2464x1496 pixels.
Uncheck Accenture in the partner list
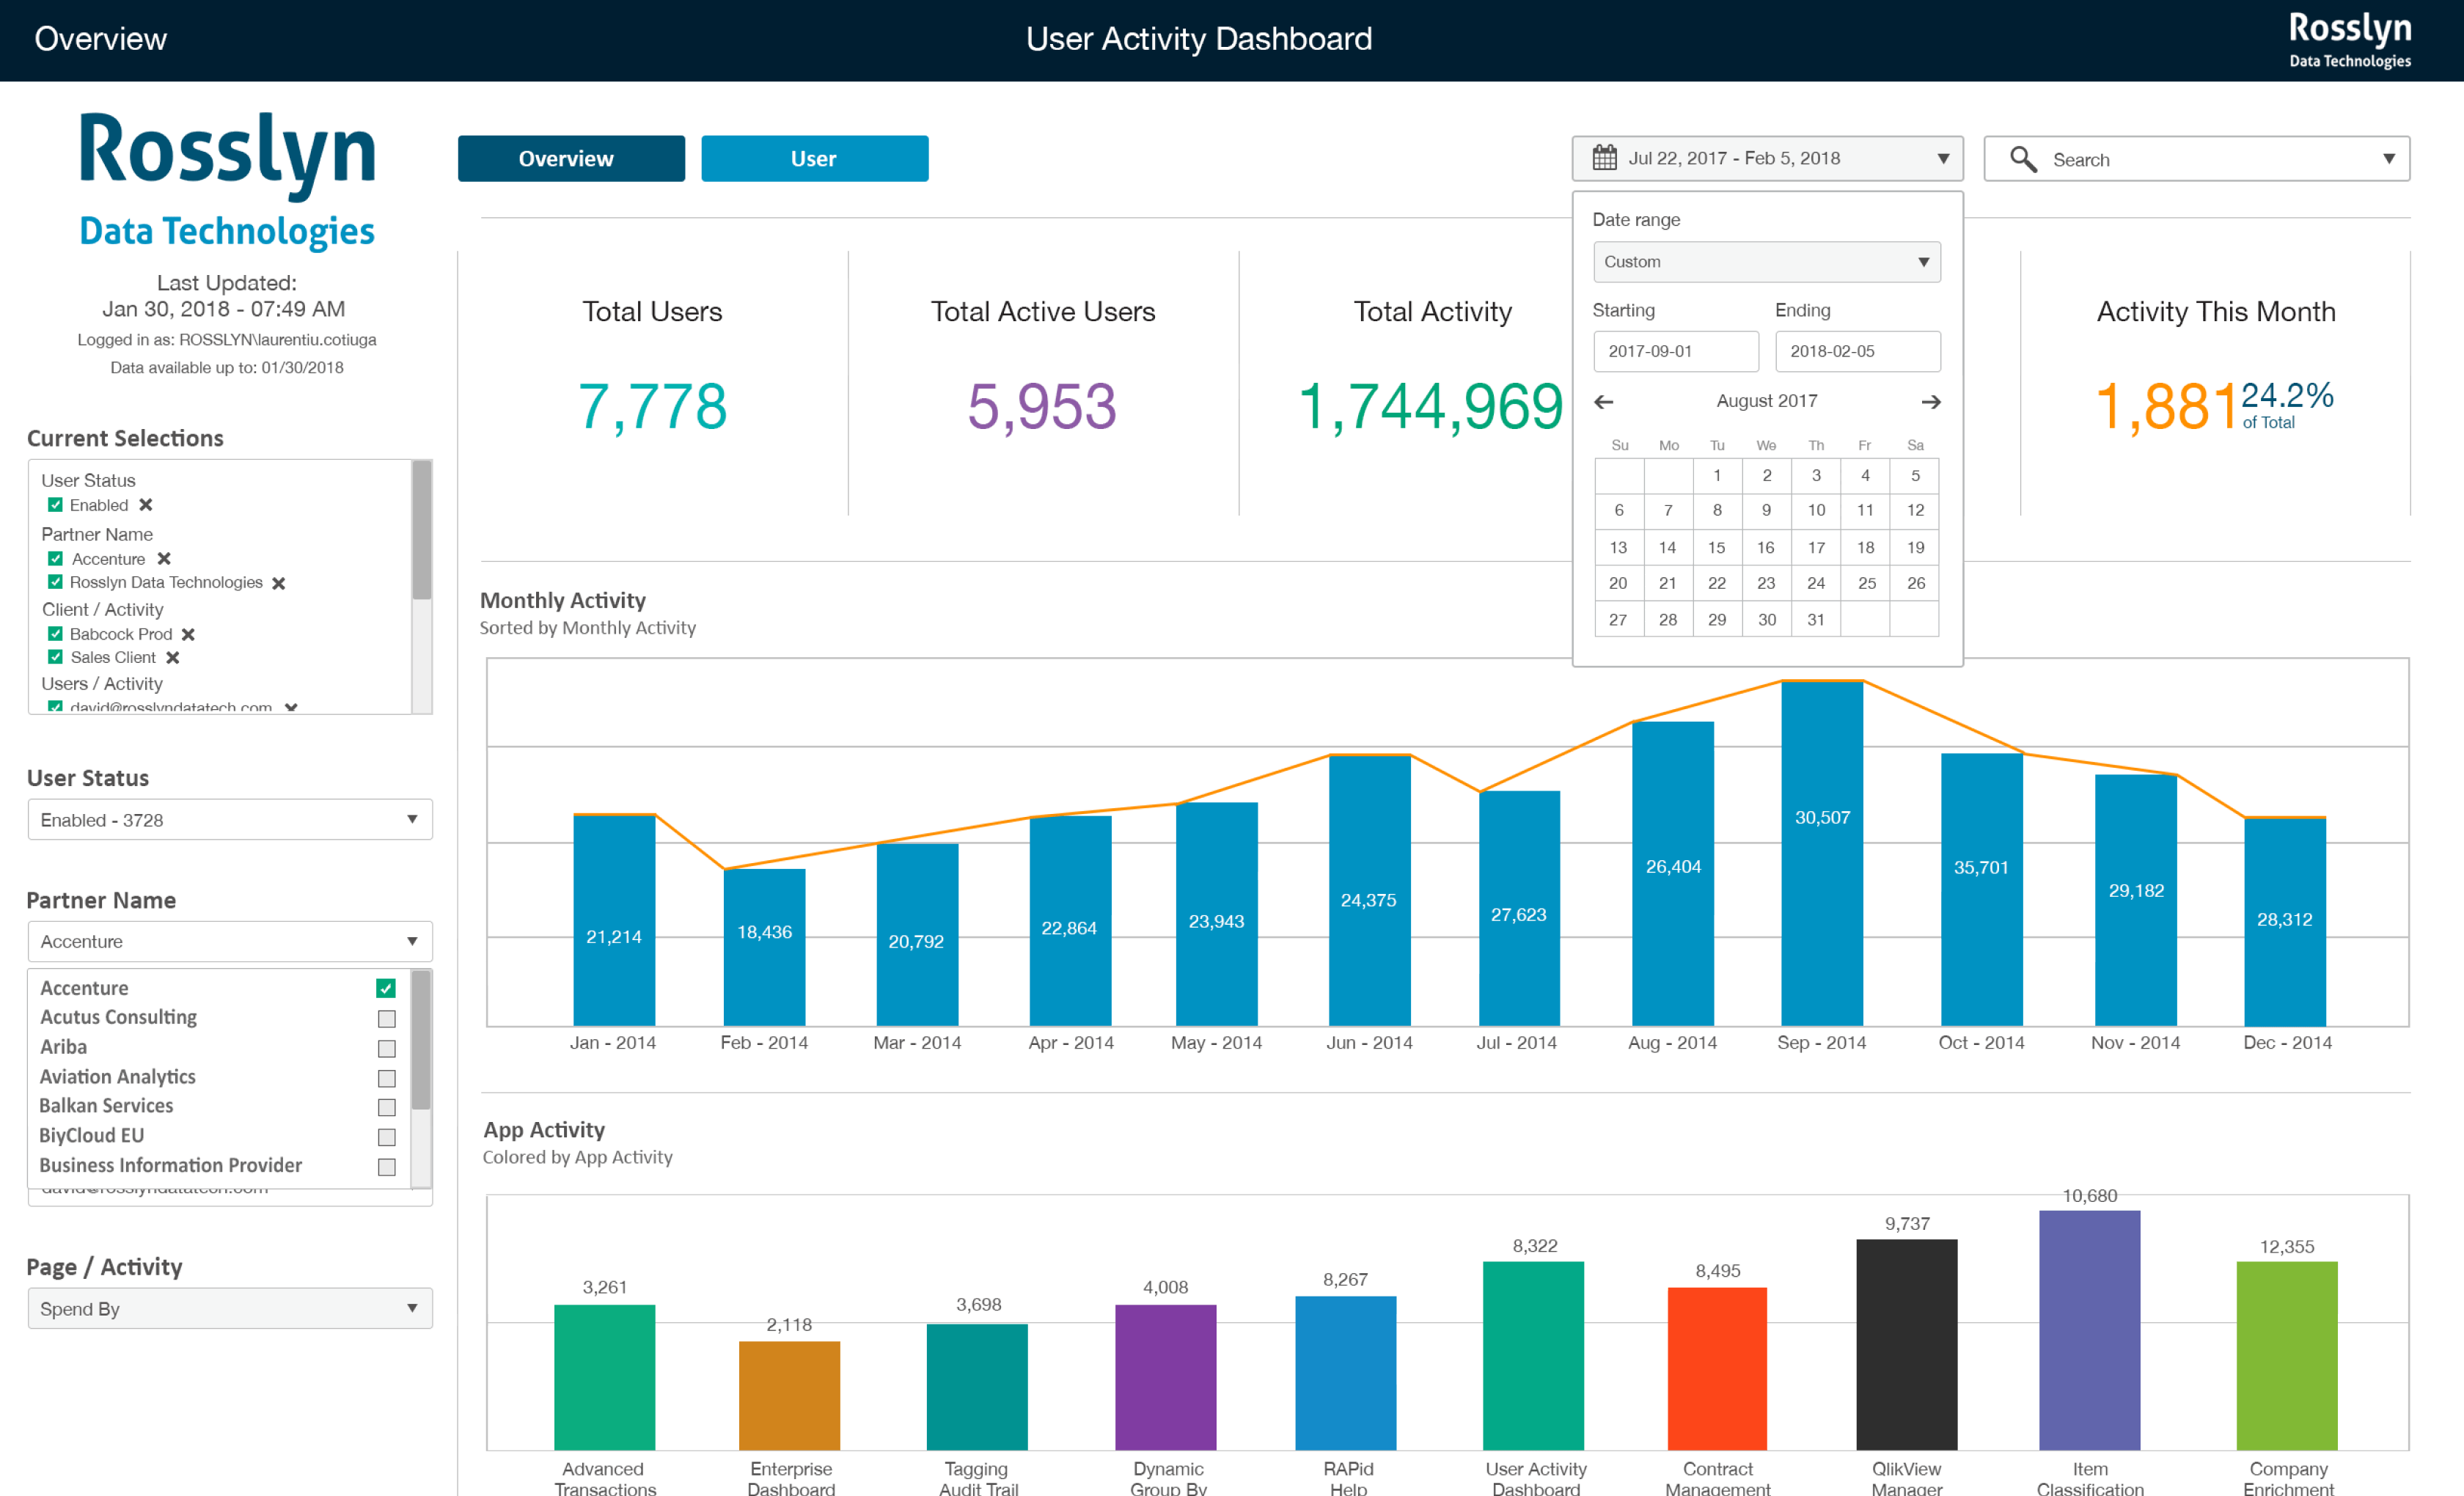386,988
